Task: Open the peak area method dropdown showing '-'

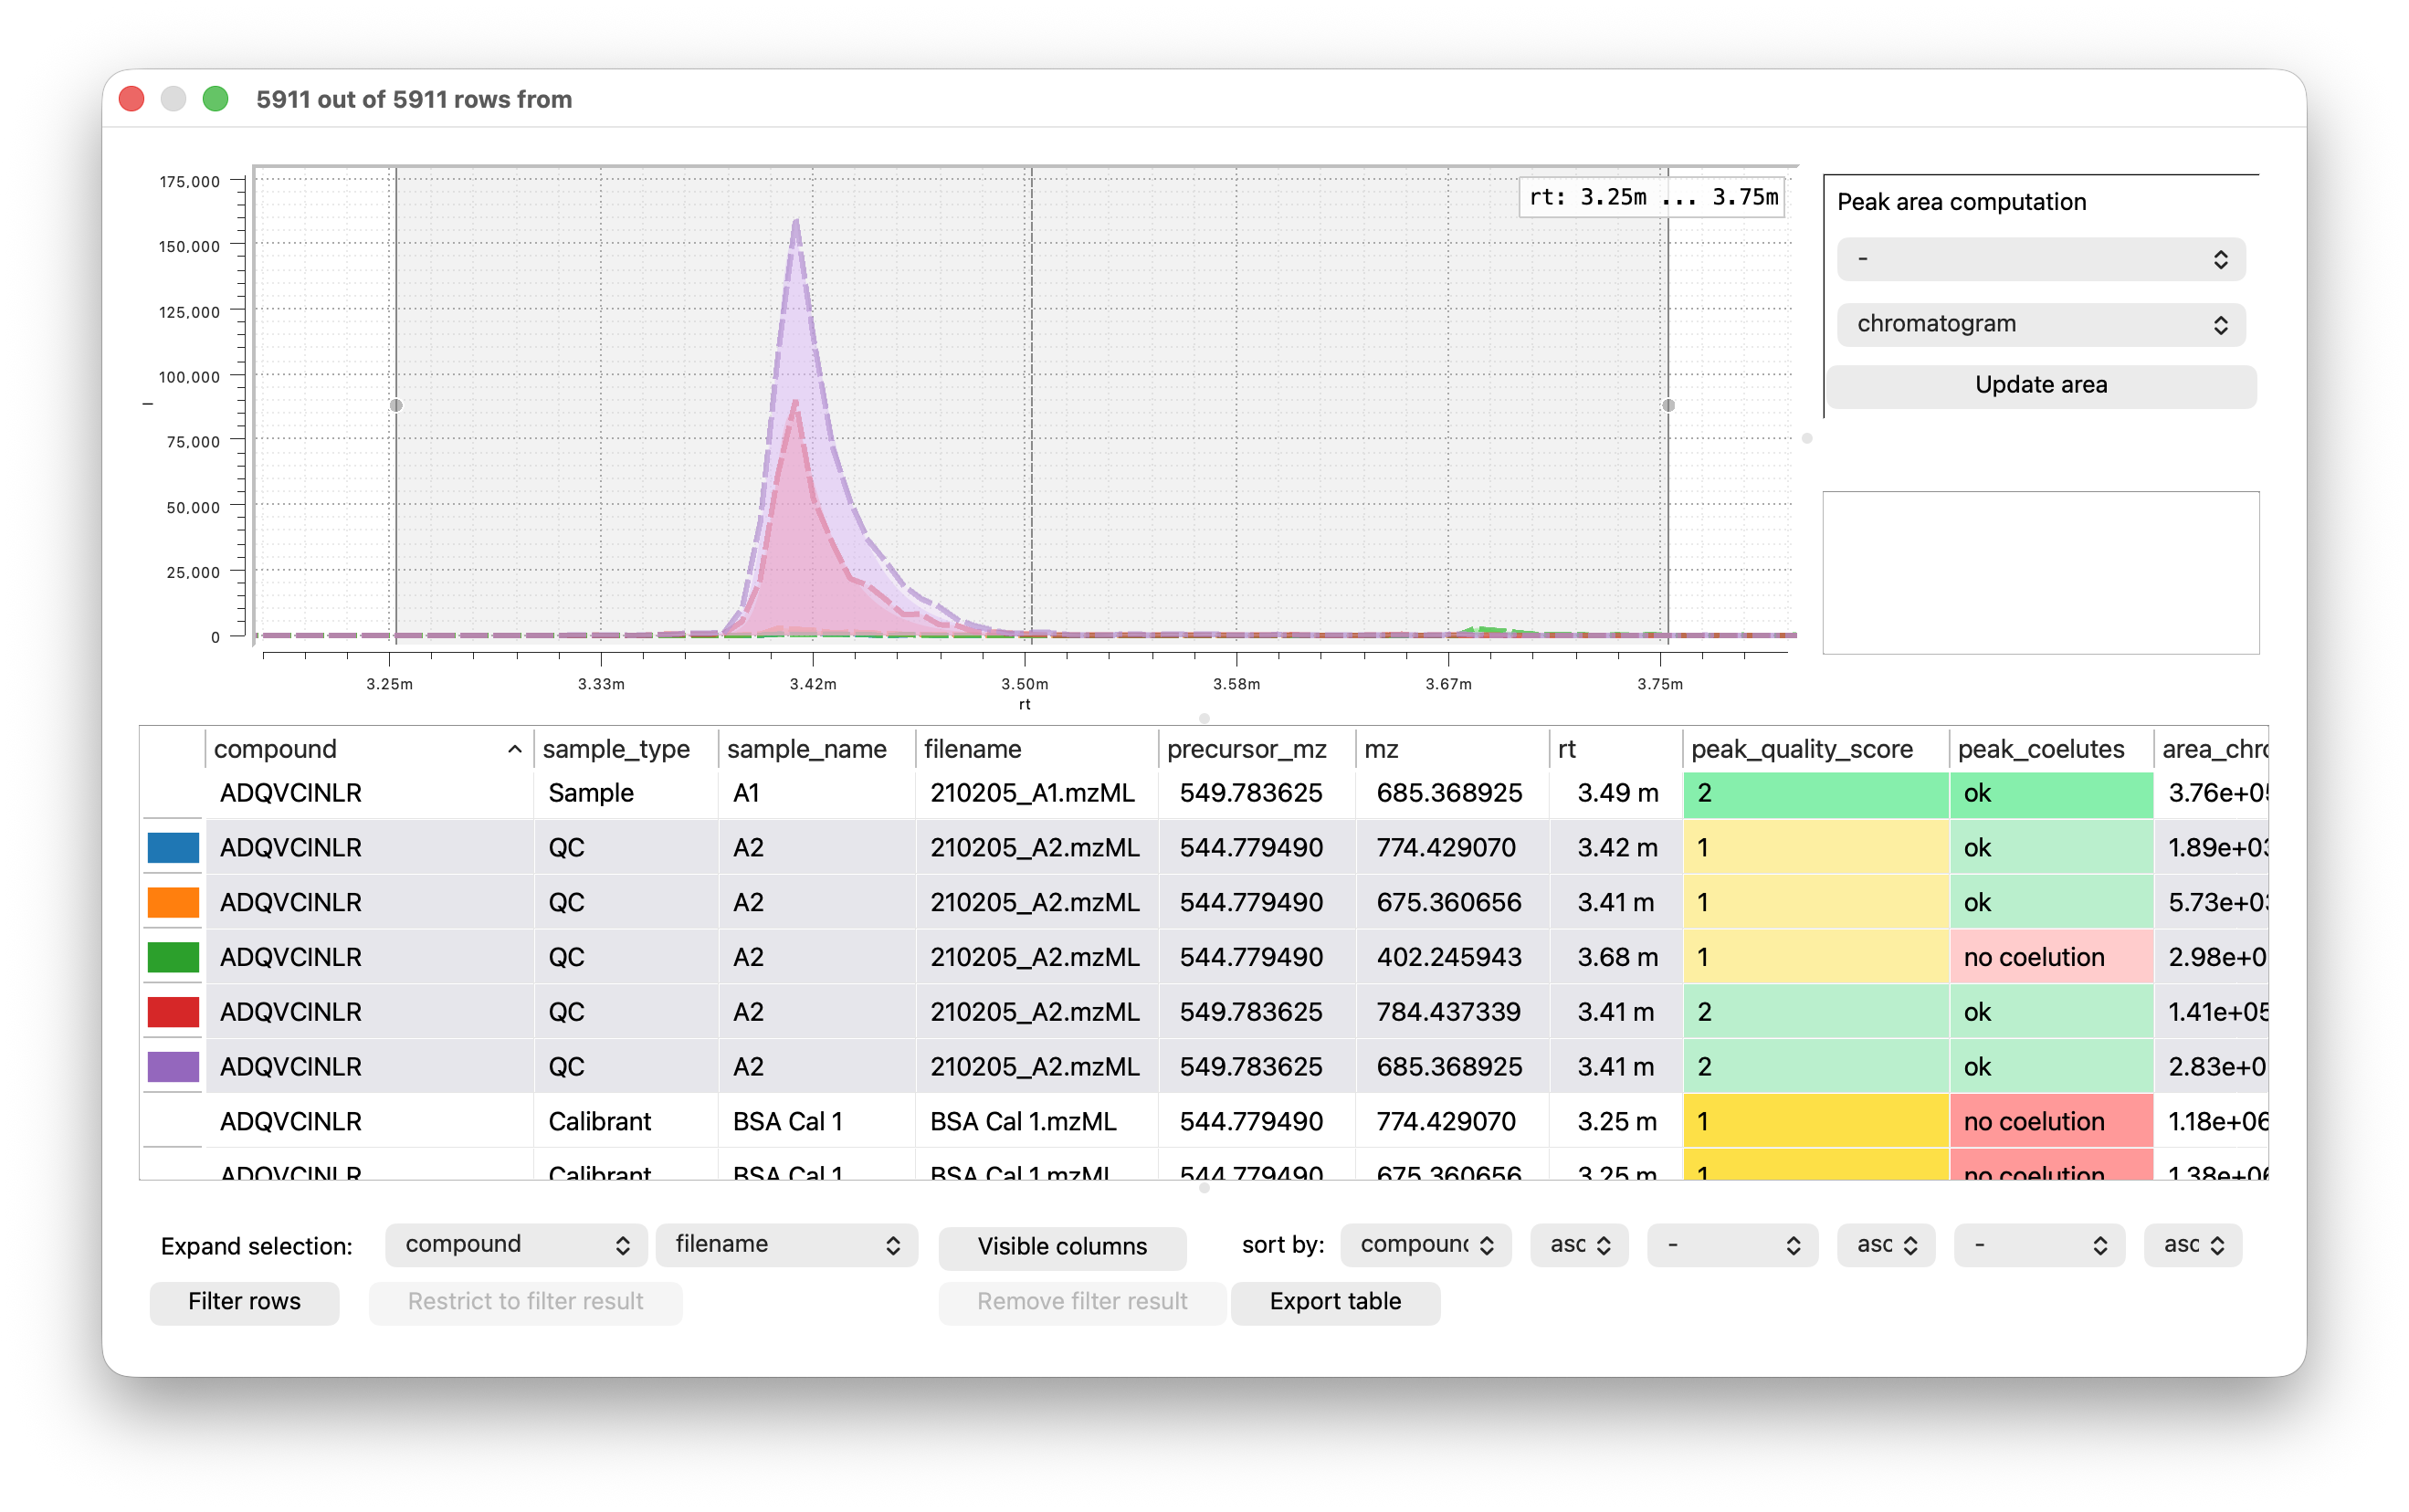Action: (2040, 260)
